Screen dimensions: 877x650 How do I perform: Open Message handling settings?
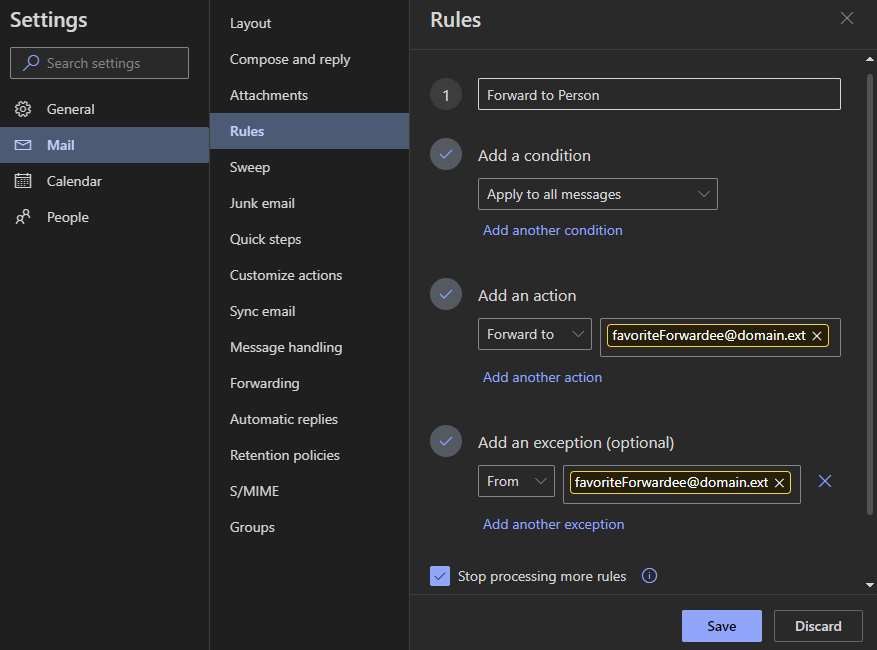[309, 347]
